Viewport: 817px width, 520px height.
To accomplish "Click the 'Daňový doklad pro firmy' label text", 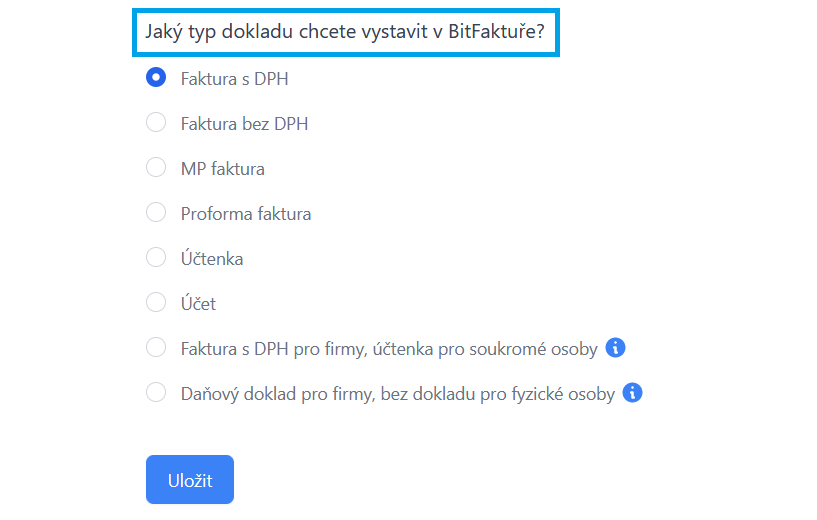I will tap(397, 394).
